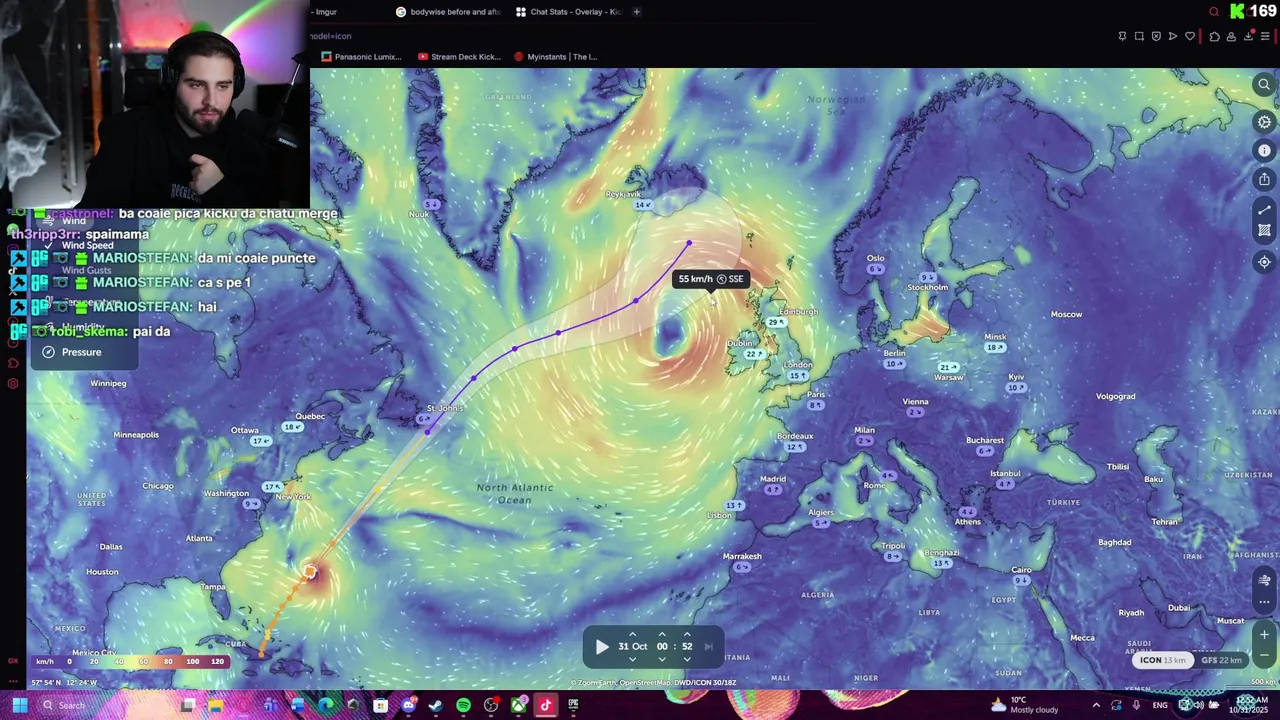Screen dimensions: 1280x720
Task: Decrease the hour with down chevron
Action: [662, 659]
